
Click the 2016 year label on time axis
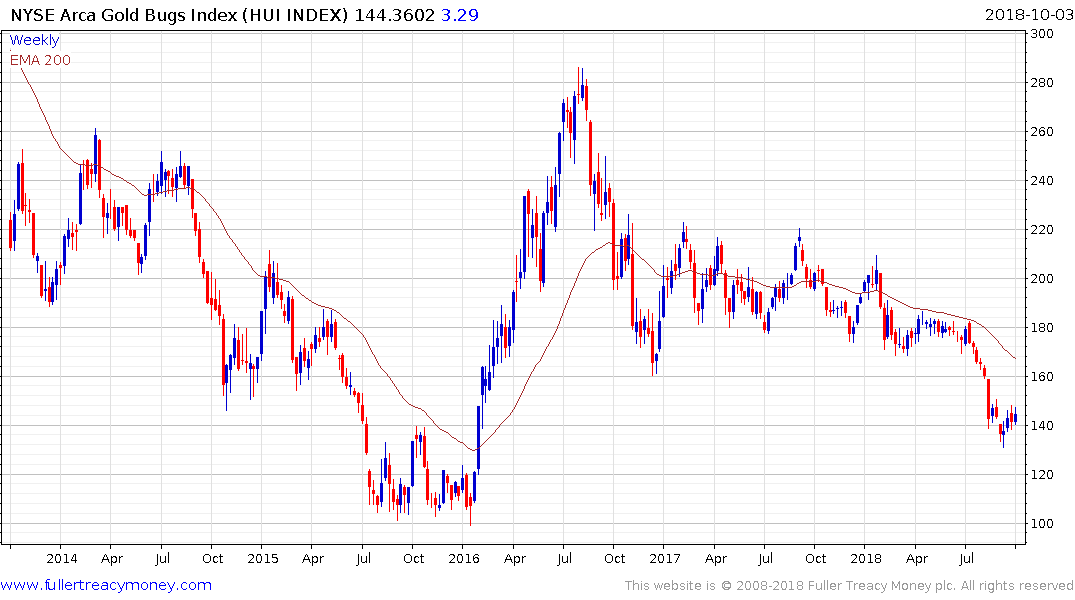(463, 558)
